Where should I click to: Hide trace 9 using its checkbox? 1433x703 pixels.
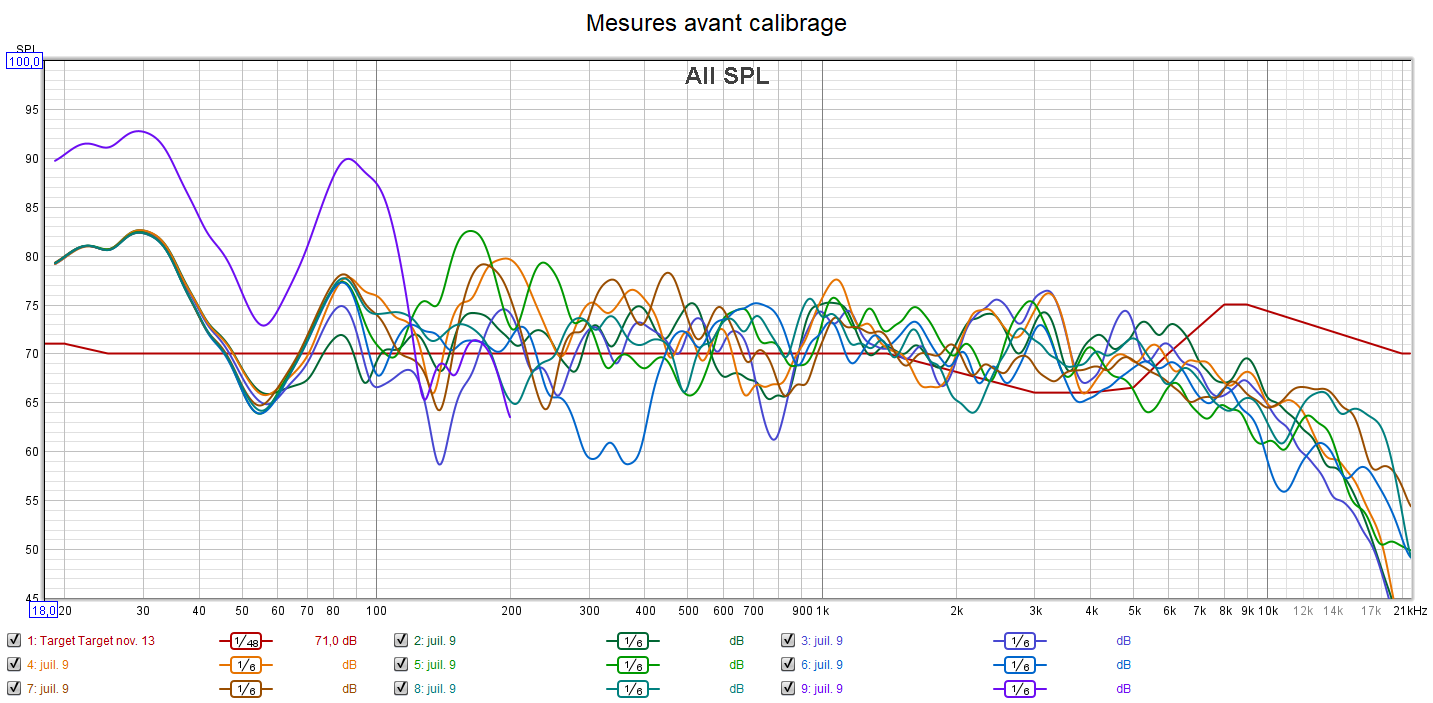pos(788,689)
